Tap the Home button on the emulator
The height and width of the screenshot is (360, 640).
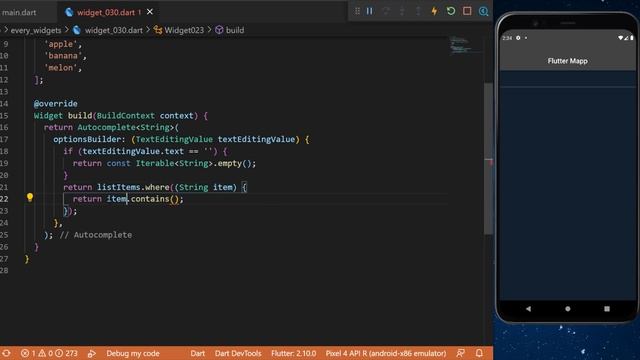coord(568,309)
